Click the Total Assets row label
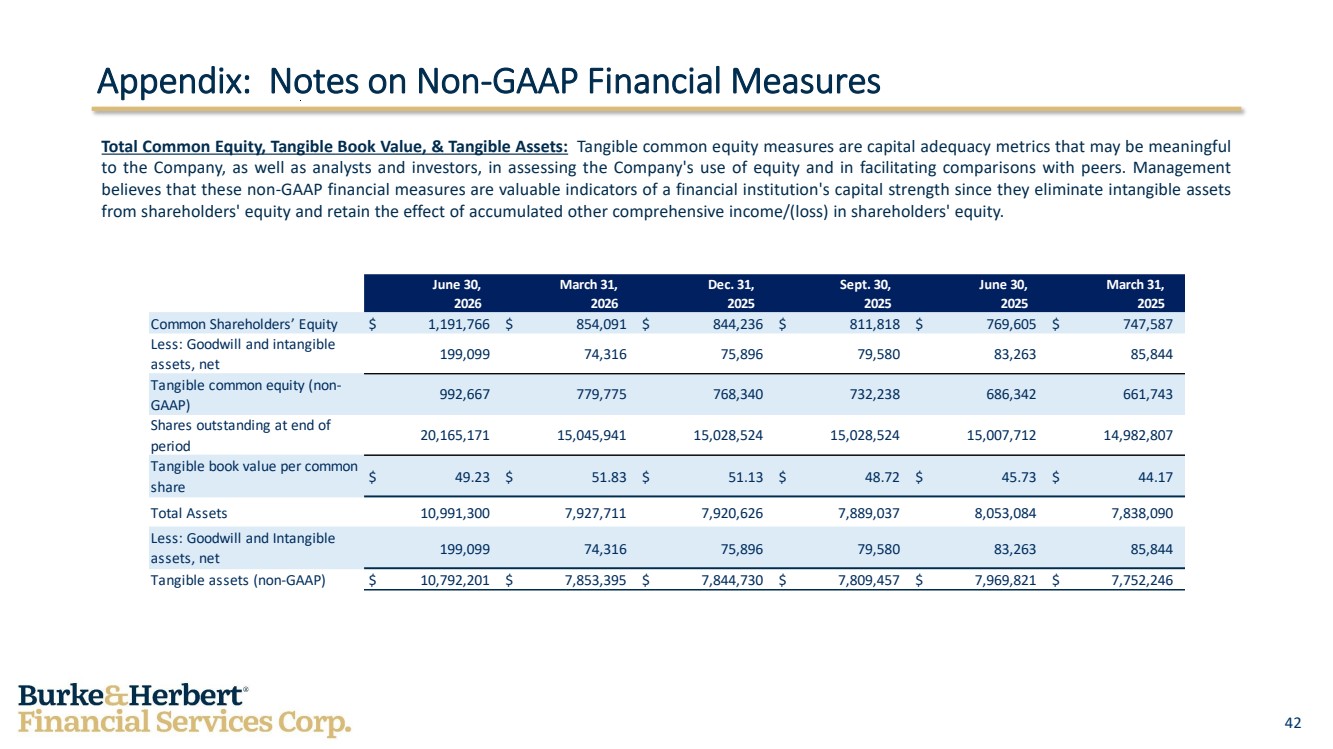Viewport: 1333px width, 749px height. tap(189, 513)
